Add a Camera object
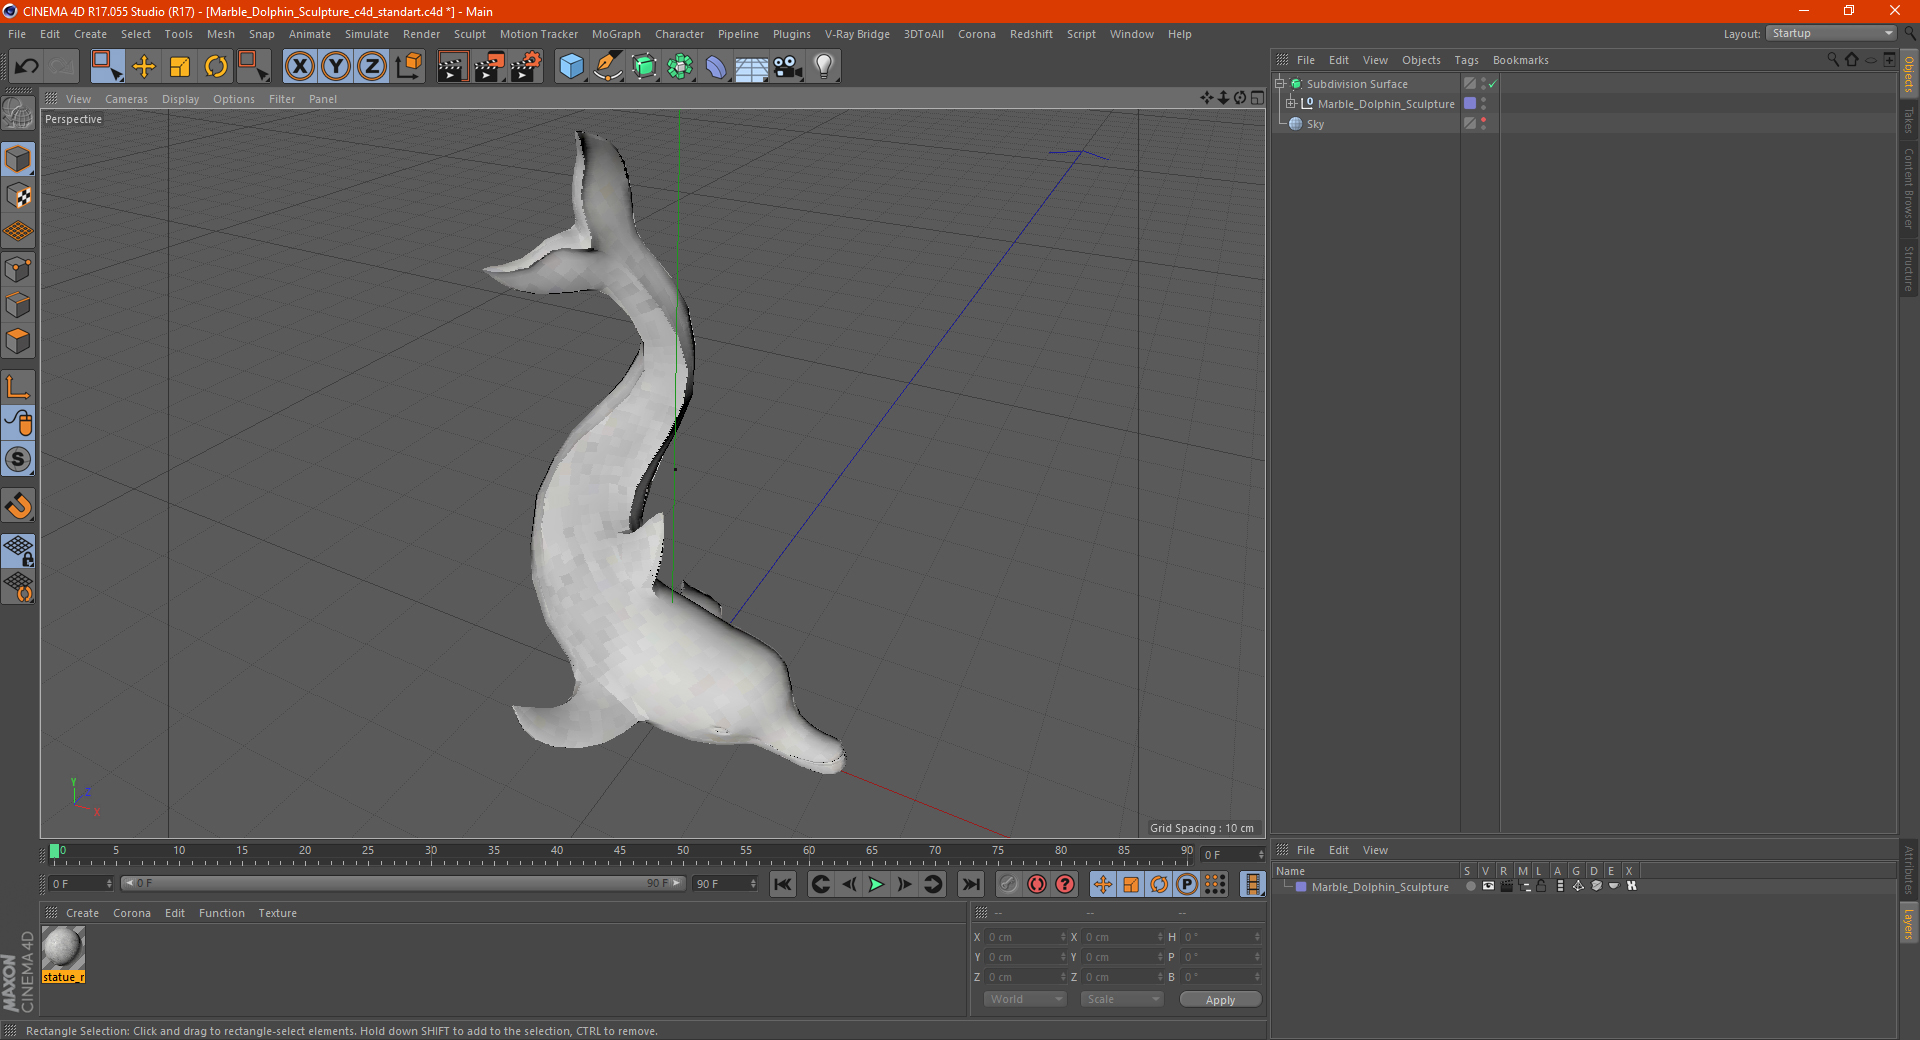This screenshot has height=1040, width=1920. coord(787,67)
